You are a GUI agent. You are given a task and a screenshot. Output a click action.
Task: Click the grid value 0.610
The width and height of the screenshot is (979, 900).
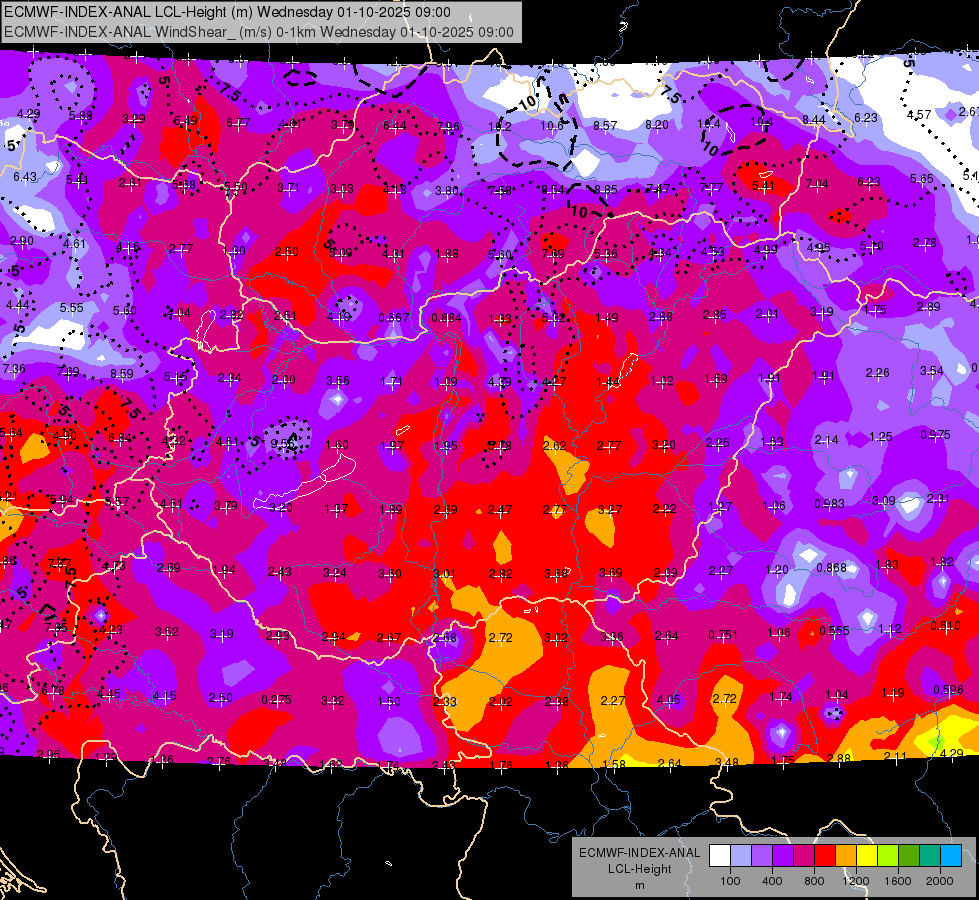[945, 625]
